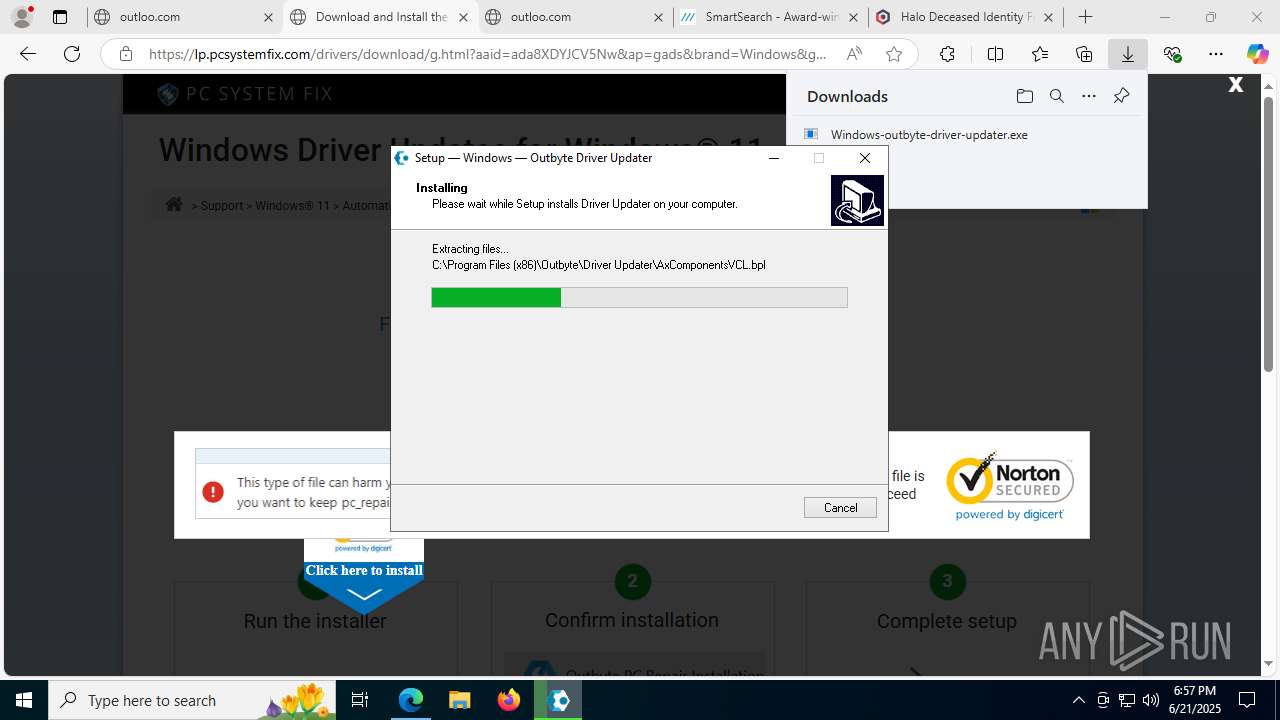Close the page overlay with X
The image size is (1280, 720).
click(1236, 85)
